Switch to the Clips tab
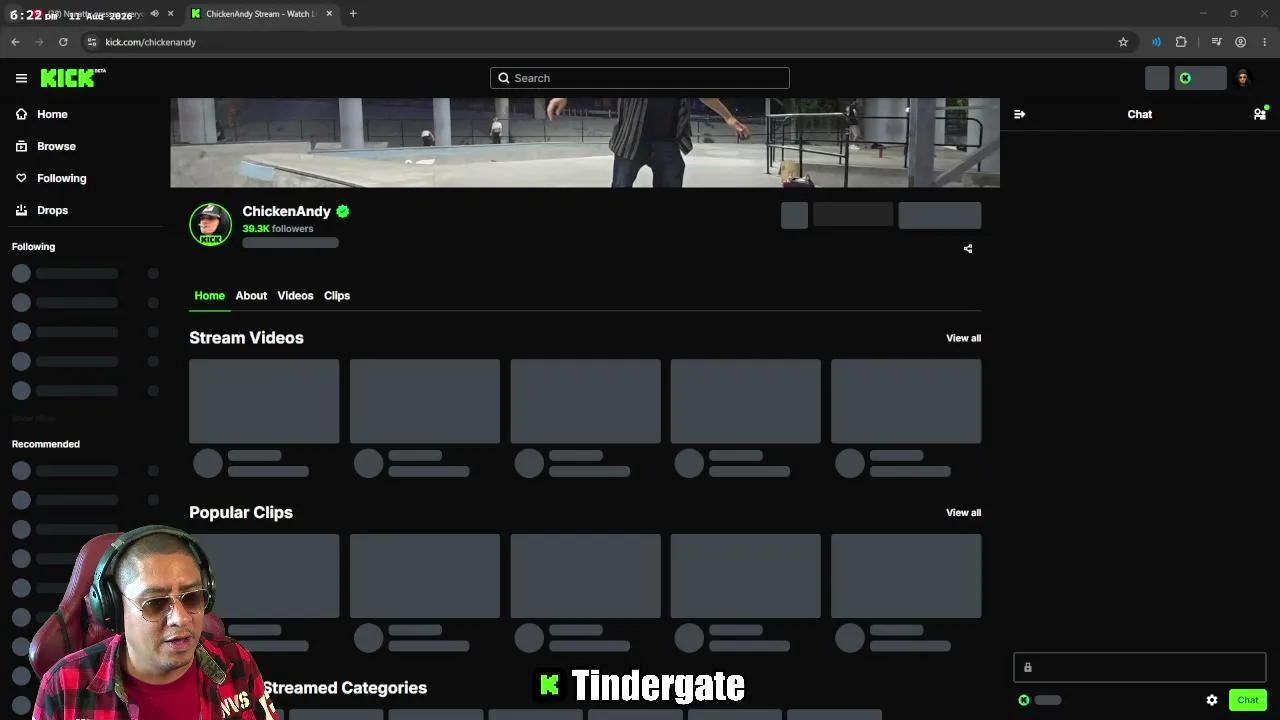Image resolution: width=1280 pixels, height=720 pixels. click(337, 296)
